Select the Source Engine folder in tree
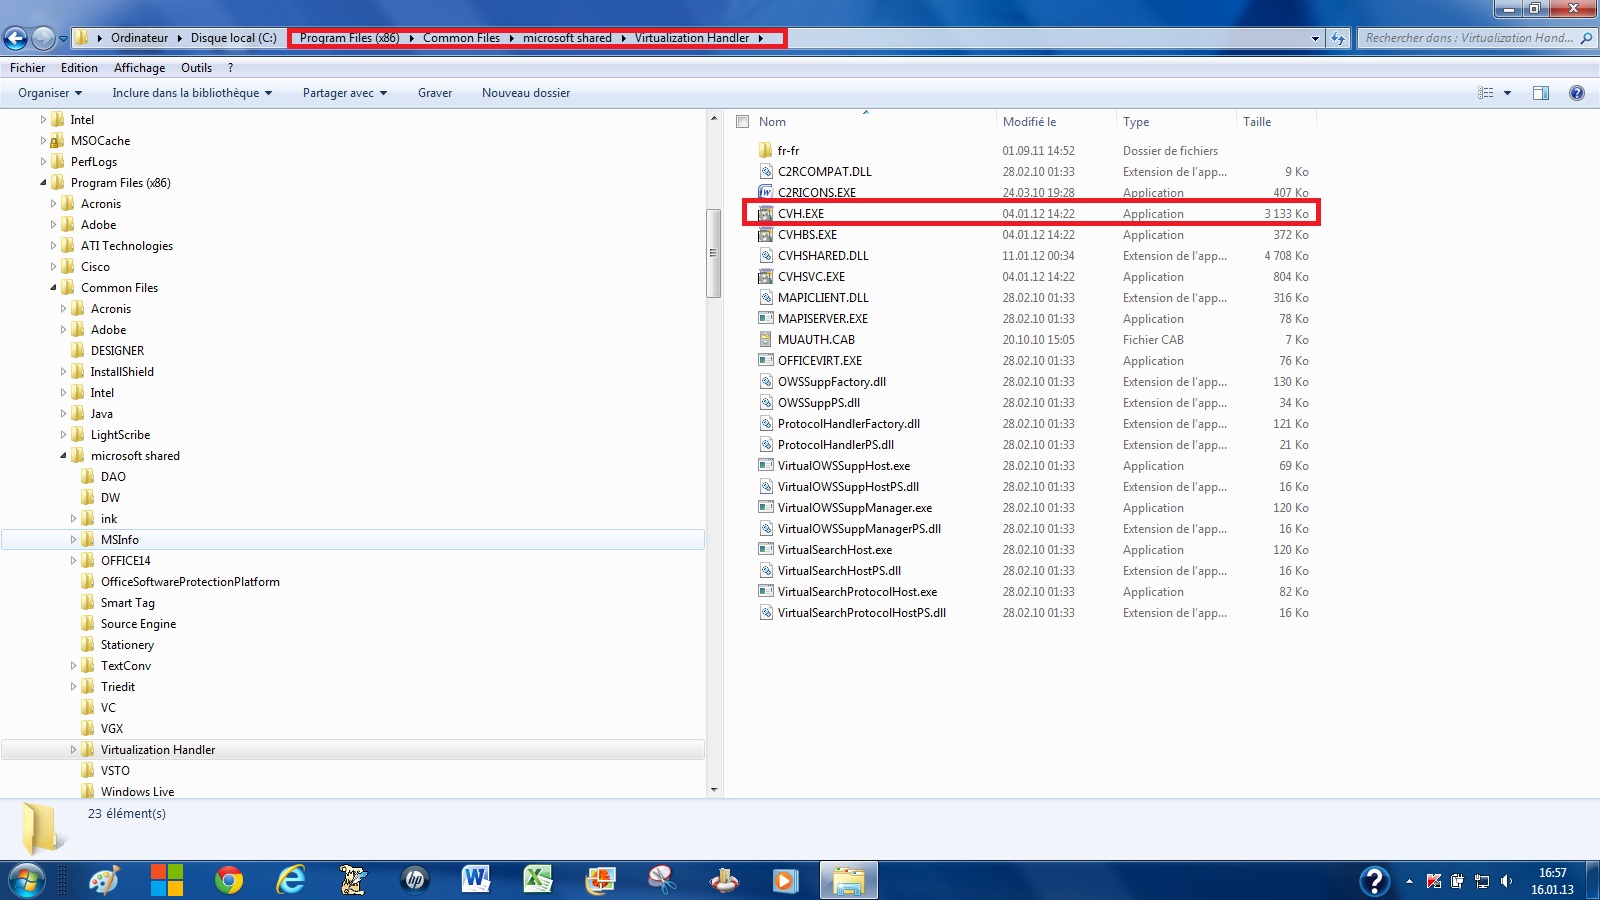This screenshot has height=900, width=1600. pos(138,624)
